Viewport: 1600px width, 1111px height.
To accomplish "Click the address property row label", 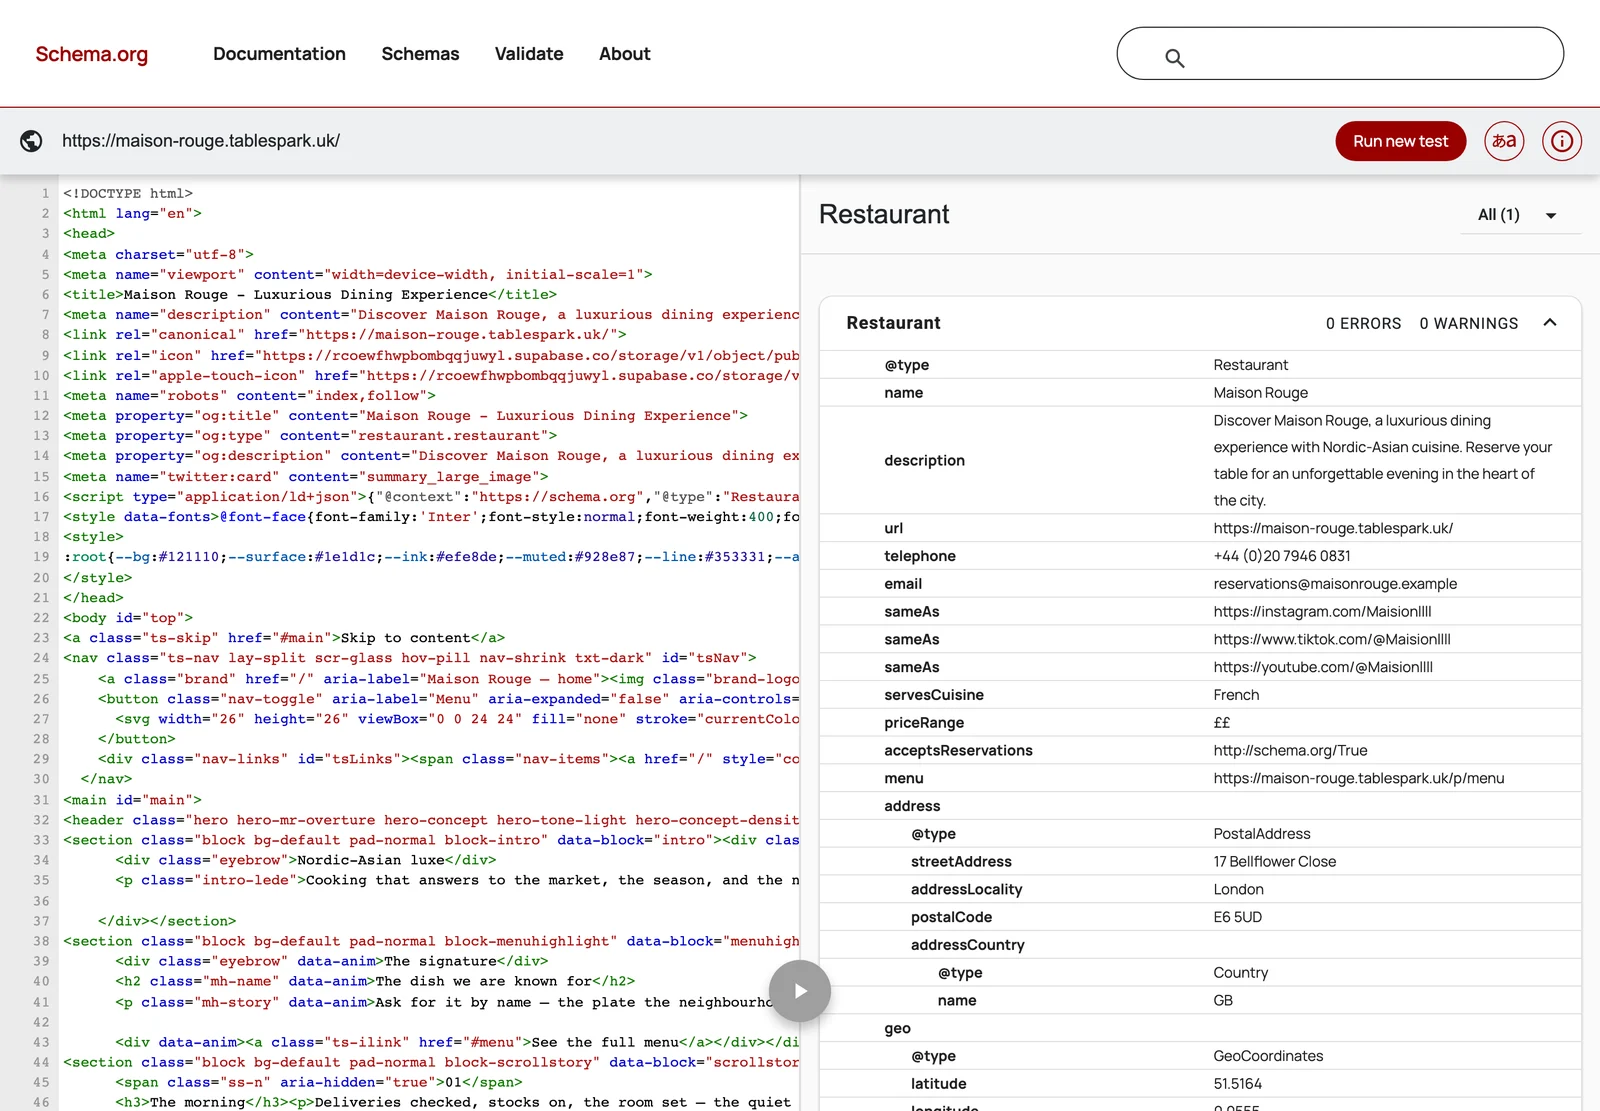I will pos(912,806).
